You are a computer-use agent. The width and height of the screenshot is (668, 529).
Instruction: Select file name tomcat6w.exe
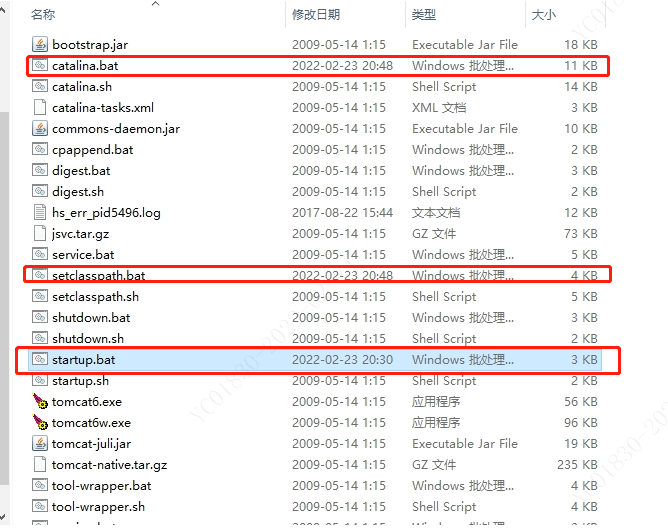click(x=91, y=423)
